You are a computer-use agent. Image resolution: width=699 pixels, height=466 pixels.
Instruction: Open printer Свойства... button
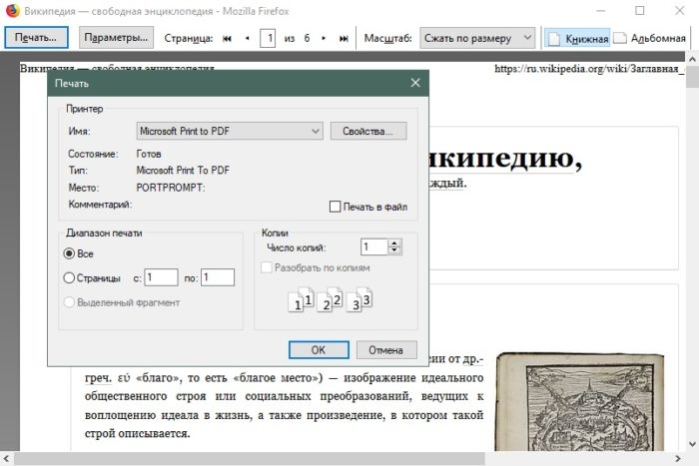(x=368, y=131)
